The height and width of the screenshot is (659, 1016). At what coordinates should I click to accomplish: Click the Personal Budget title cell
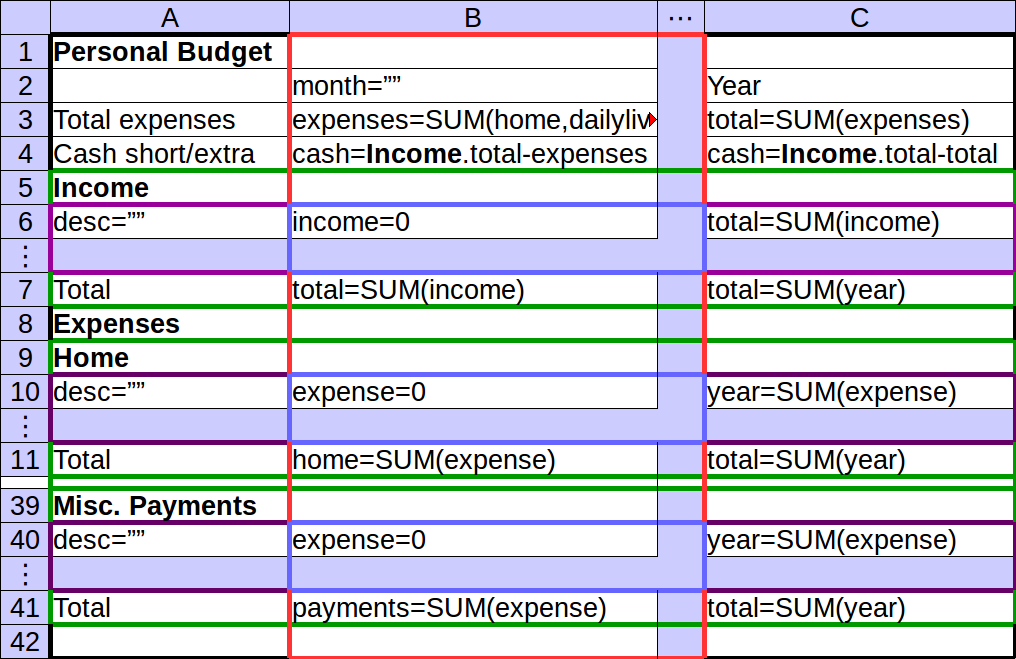coord(169,52)
